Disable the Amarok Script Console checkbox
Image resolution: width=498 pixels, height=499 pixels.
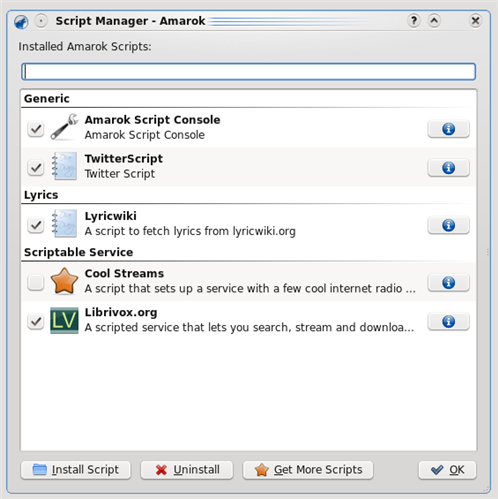coord(36,128)
